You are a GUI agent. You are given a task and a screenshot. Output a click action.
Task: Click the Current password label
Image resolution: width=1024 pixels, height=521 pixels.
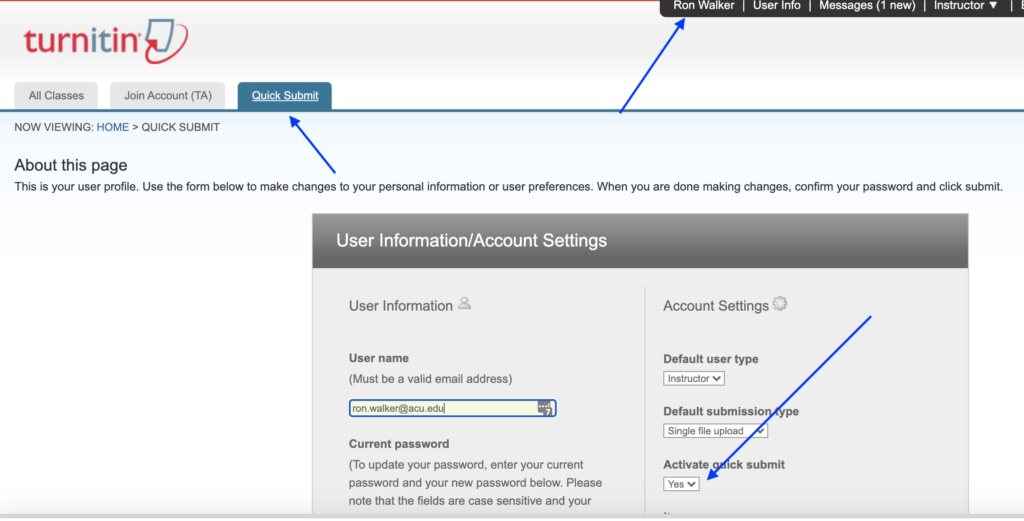[399, 443]
